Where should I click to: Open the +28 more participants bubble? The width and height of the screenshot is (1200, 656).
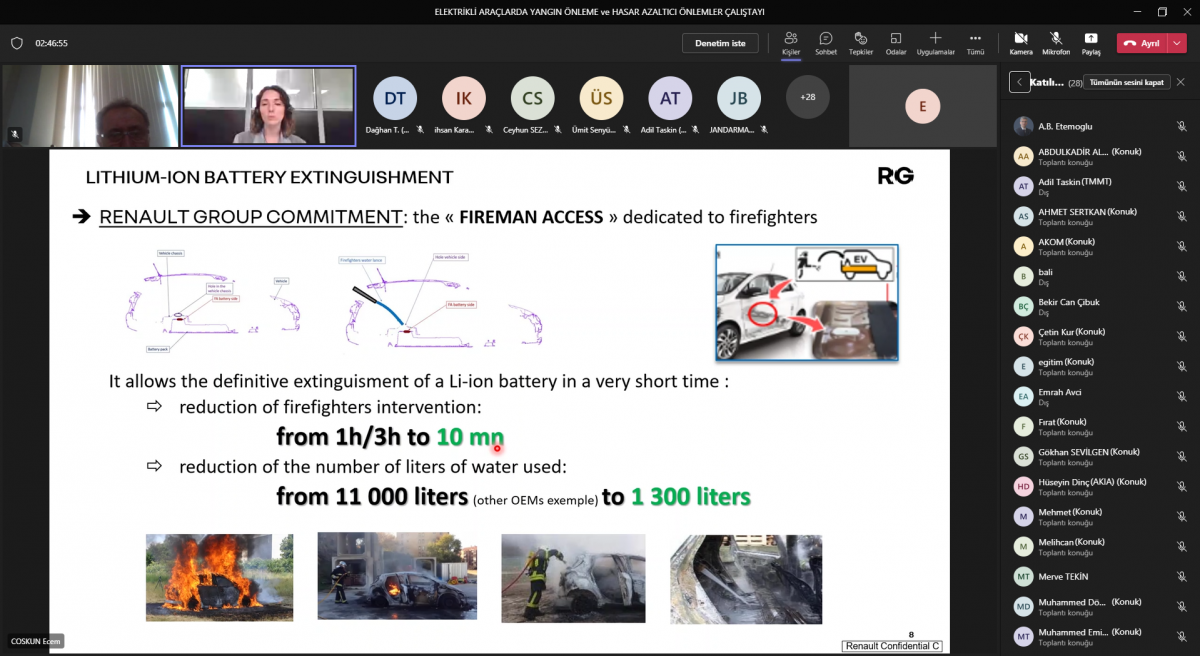[808, 97]
